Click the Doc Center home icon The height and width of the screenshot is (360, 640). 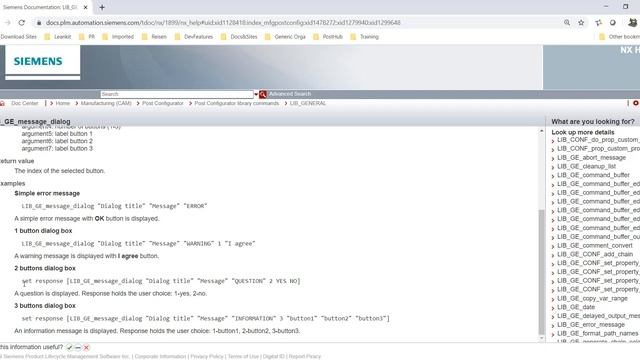pyautogui.click(x=2, y=103)
